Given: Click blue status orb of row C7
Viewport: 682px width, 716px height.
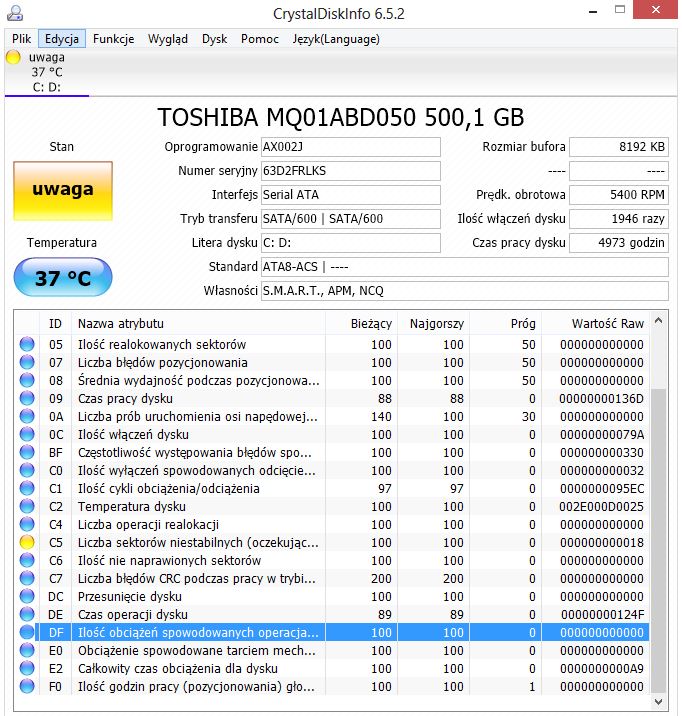Looking at the screenshot, I should coord(27,579).
